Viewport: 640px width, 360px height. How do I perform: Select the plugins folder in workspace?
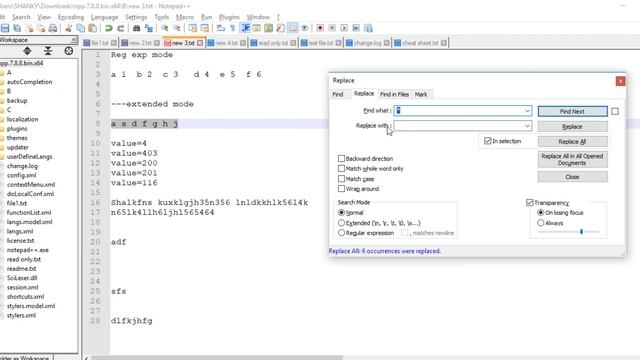17,129
